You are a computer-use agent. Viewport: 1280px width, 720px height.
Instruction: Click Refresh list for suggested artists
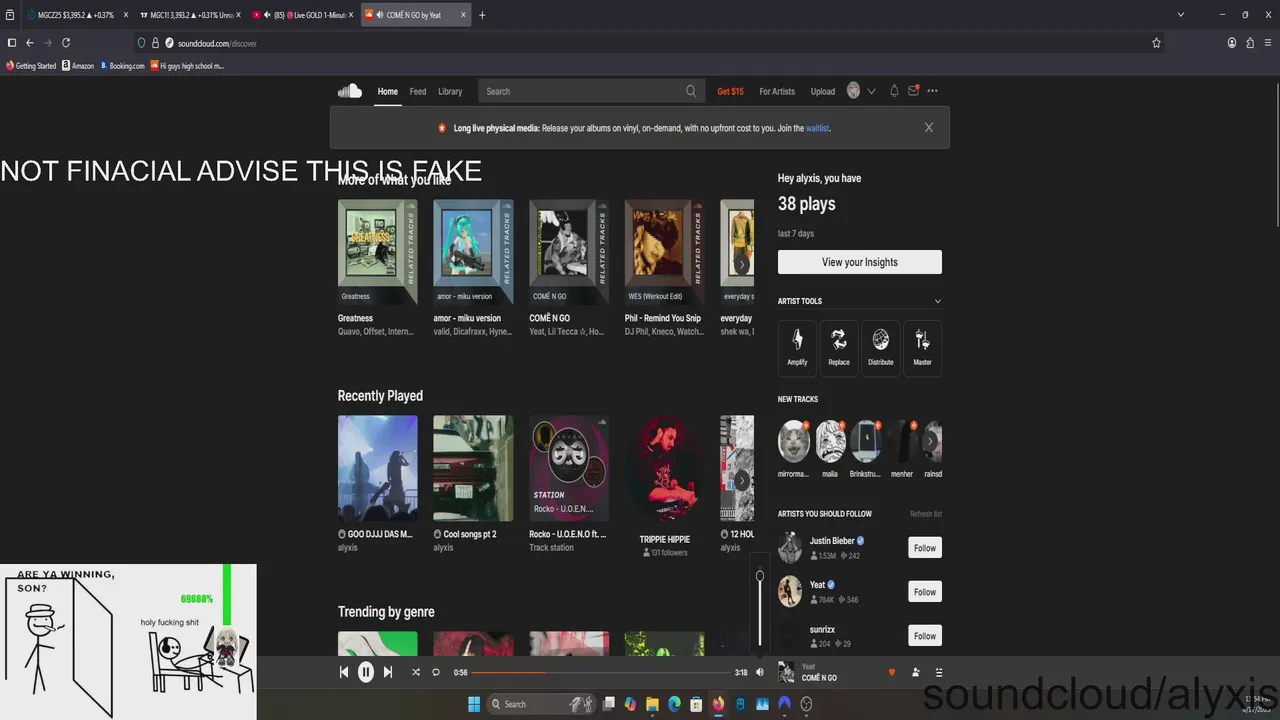point(926,514)
